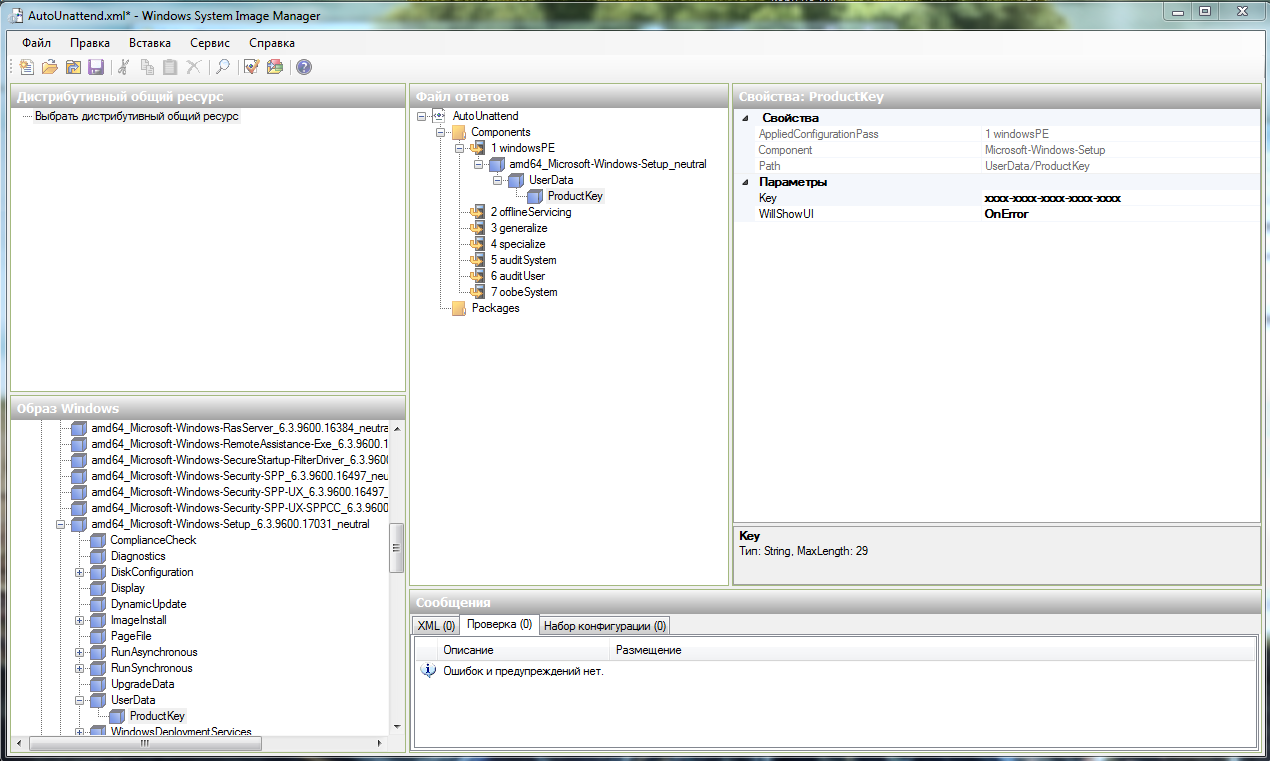Select ProductKey in the Windows image tree
Image resolution: width=1270 pixels, height=761 pixels.
tap(157, 716)
